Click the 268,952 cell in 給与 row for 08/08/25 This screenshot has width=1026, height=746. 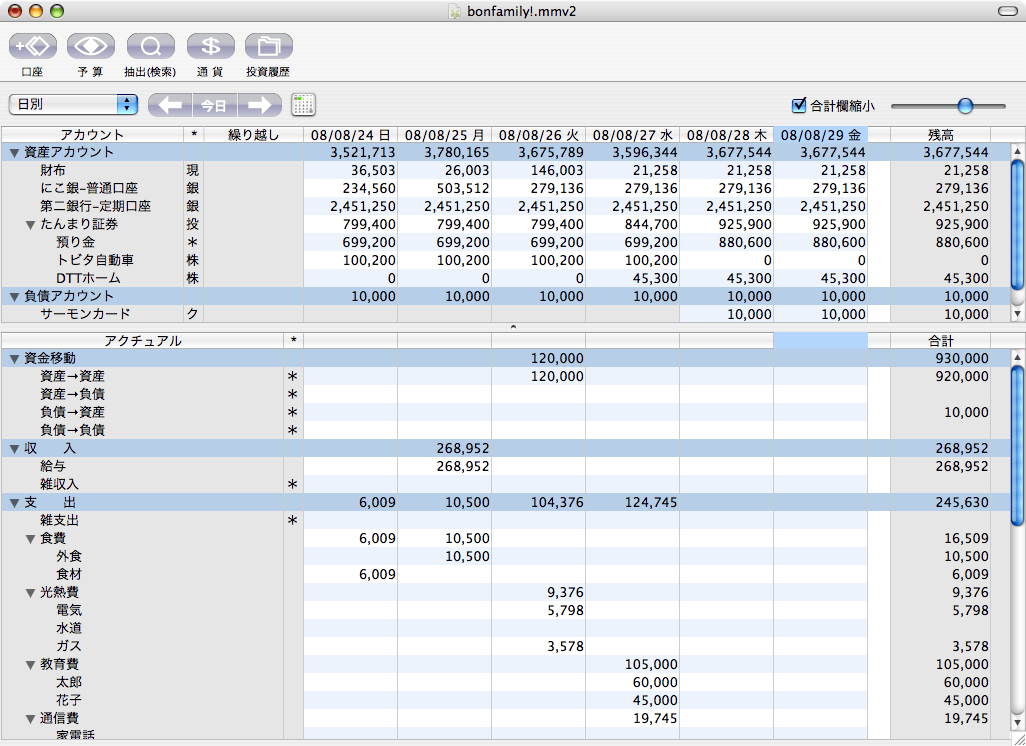(x=444, y=467)
